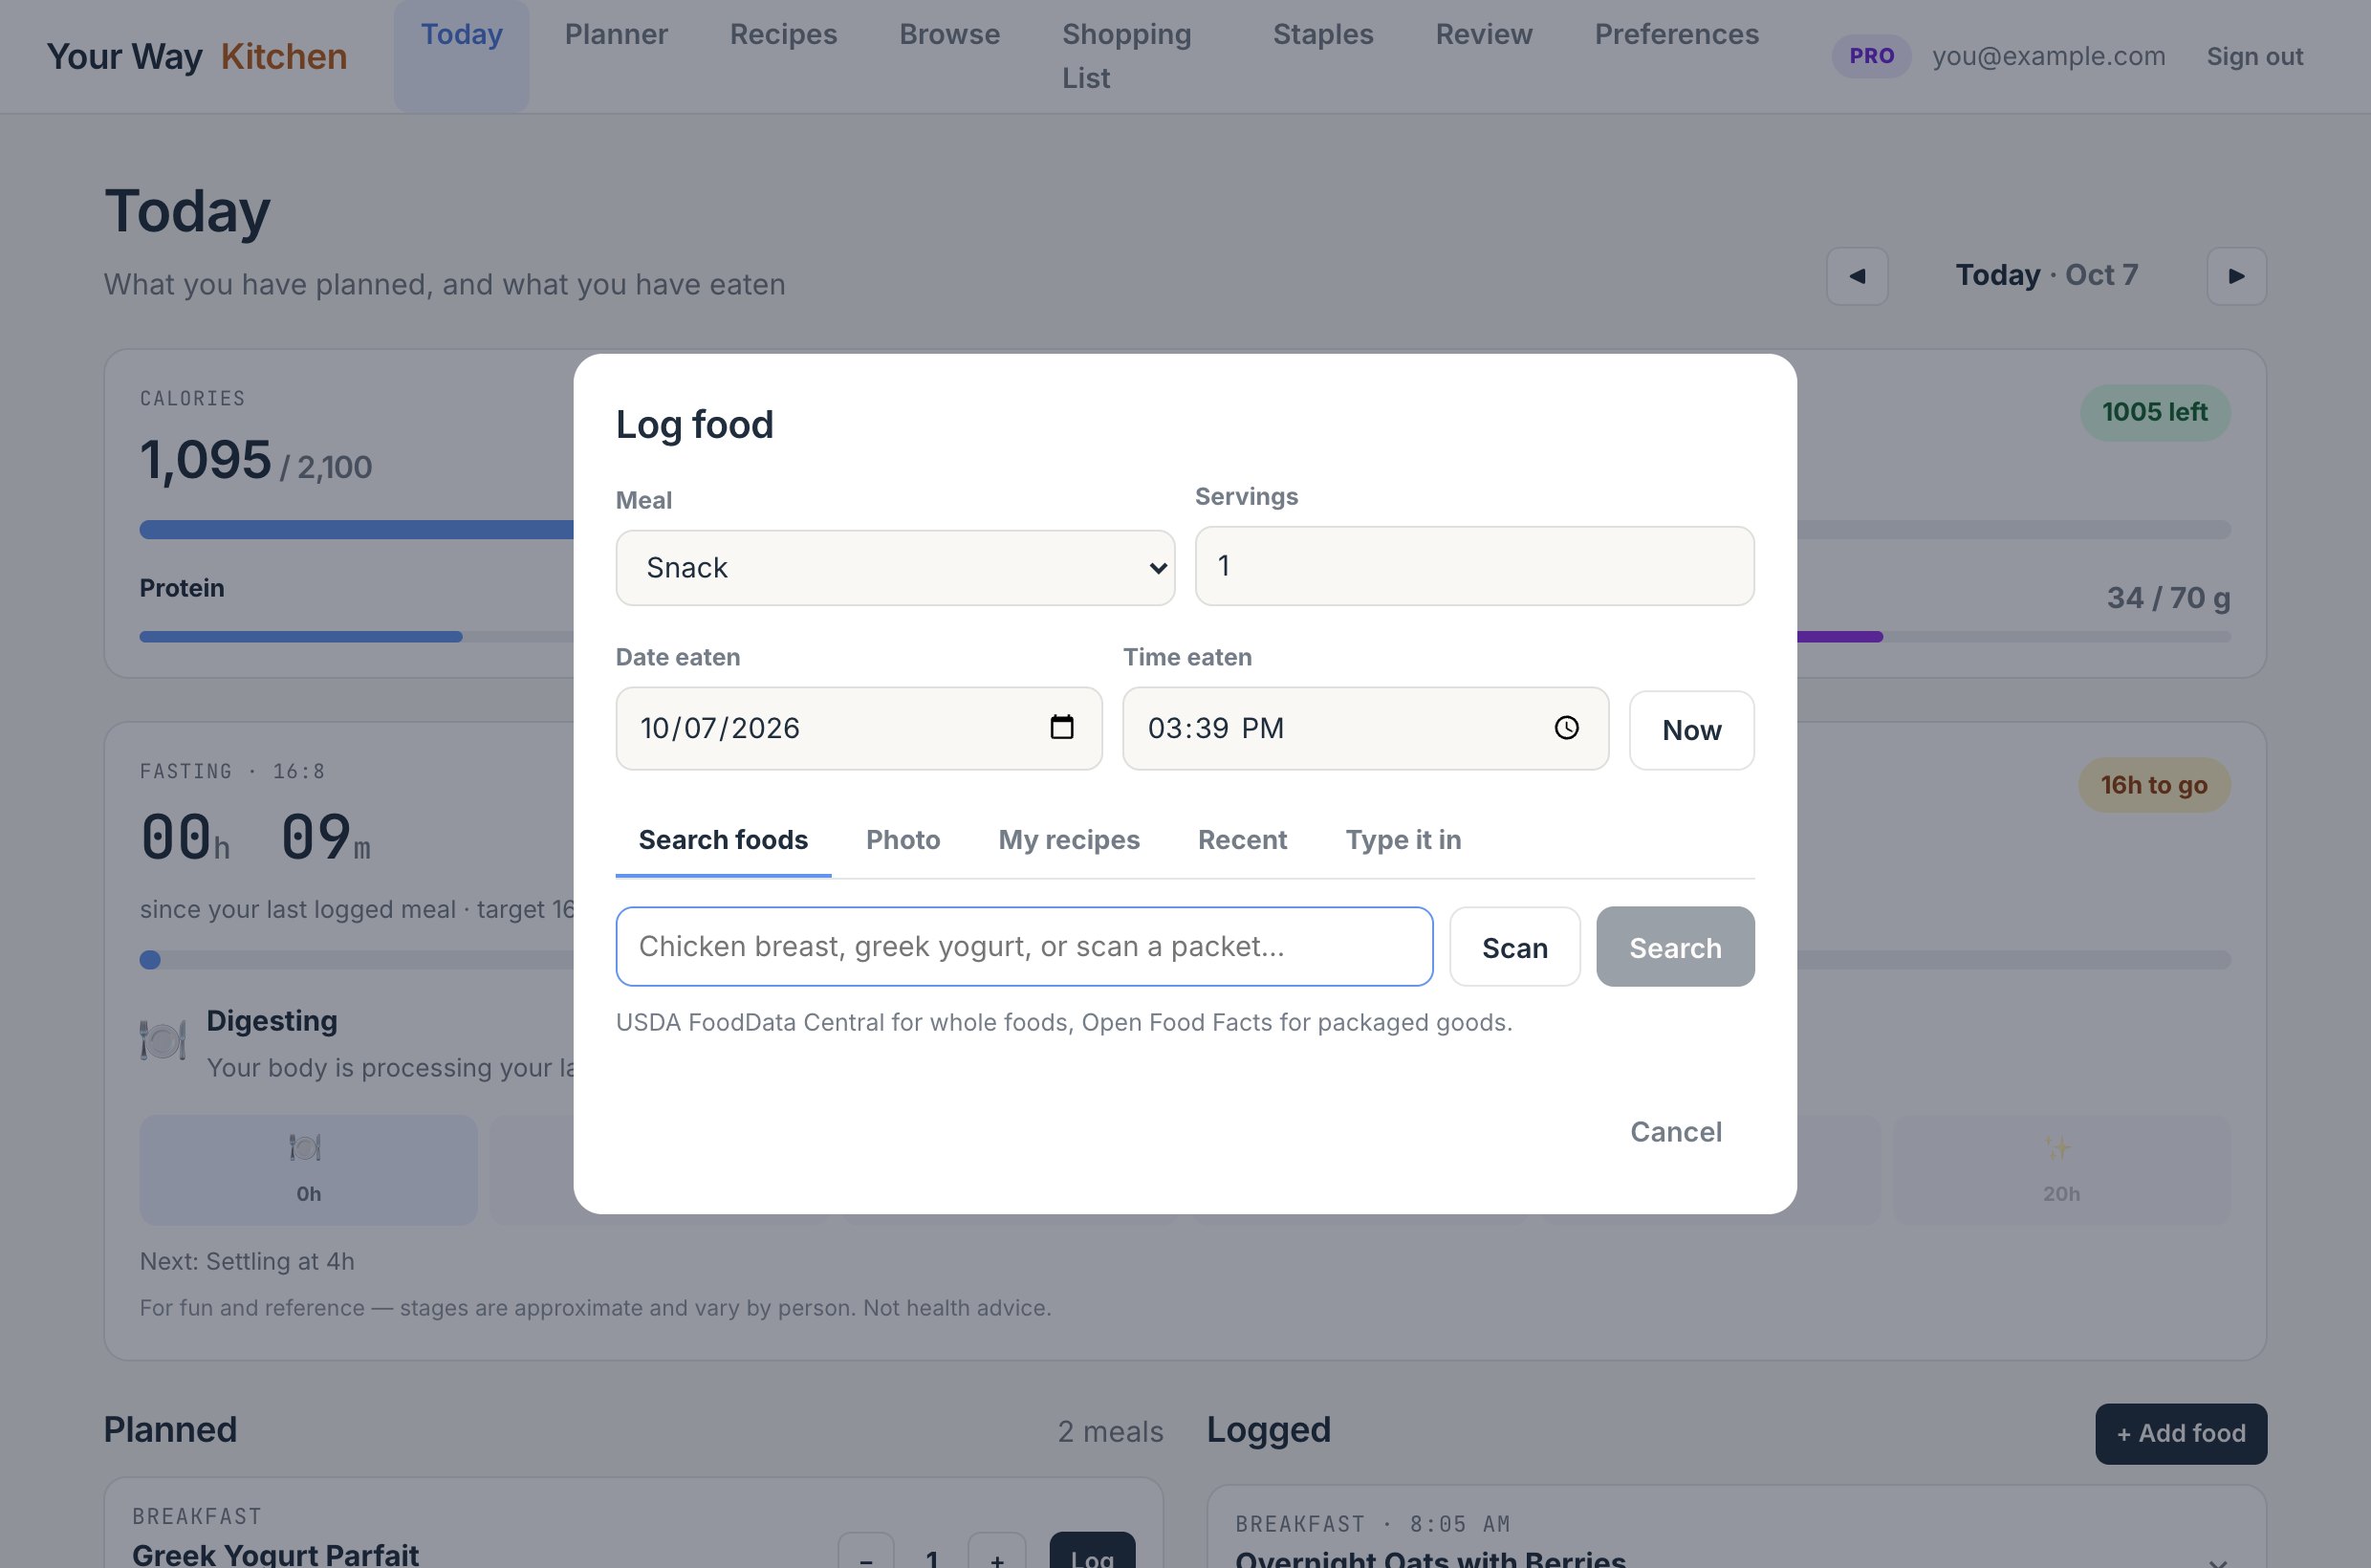This screenshot has width=2371, height=1568.
Task: Open the Preferences nav item
Action: (1676, 34)
